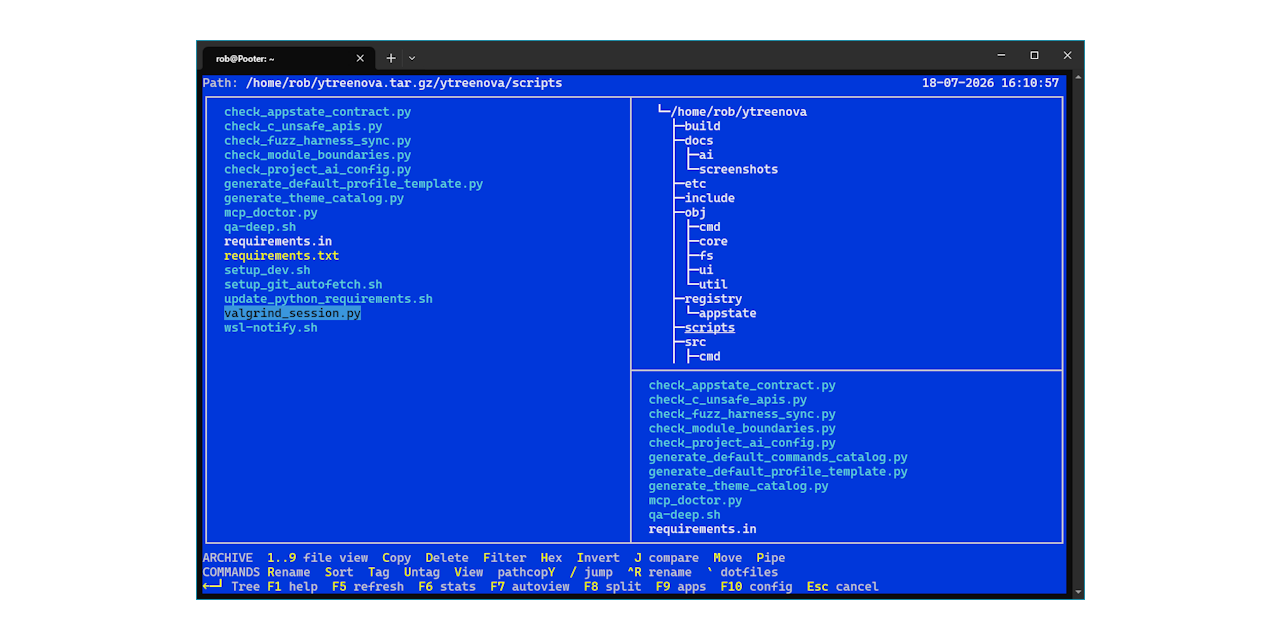Expand the docs folder in tree
This screenshot has height=640, width=1280.
click(699, 141)
